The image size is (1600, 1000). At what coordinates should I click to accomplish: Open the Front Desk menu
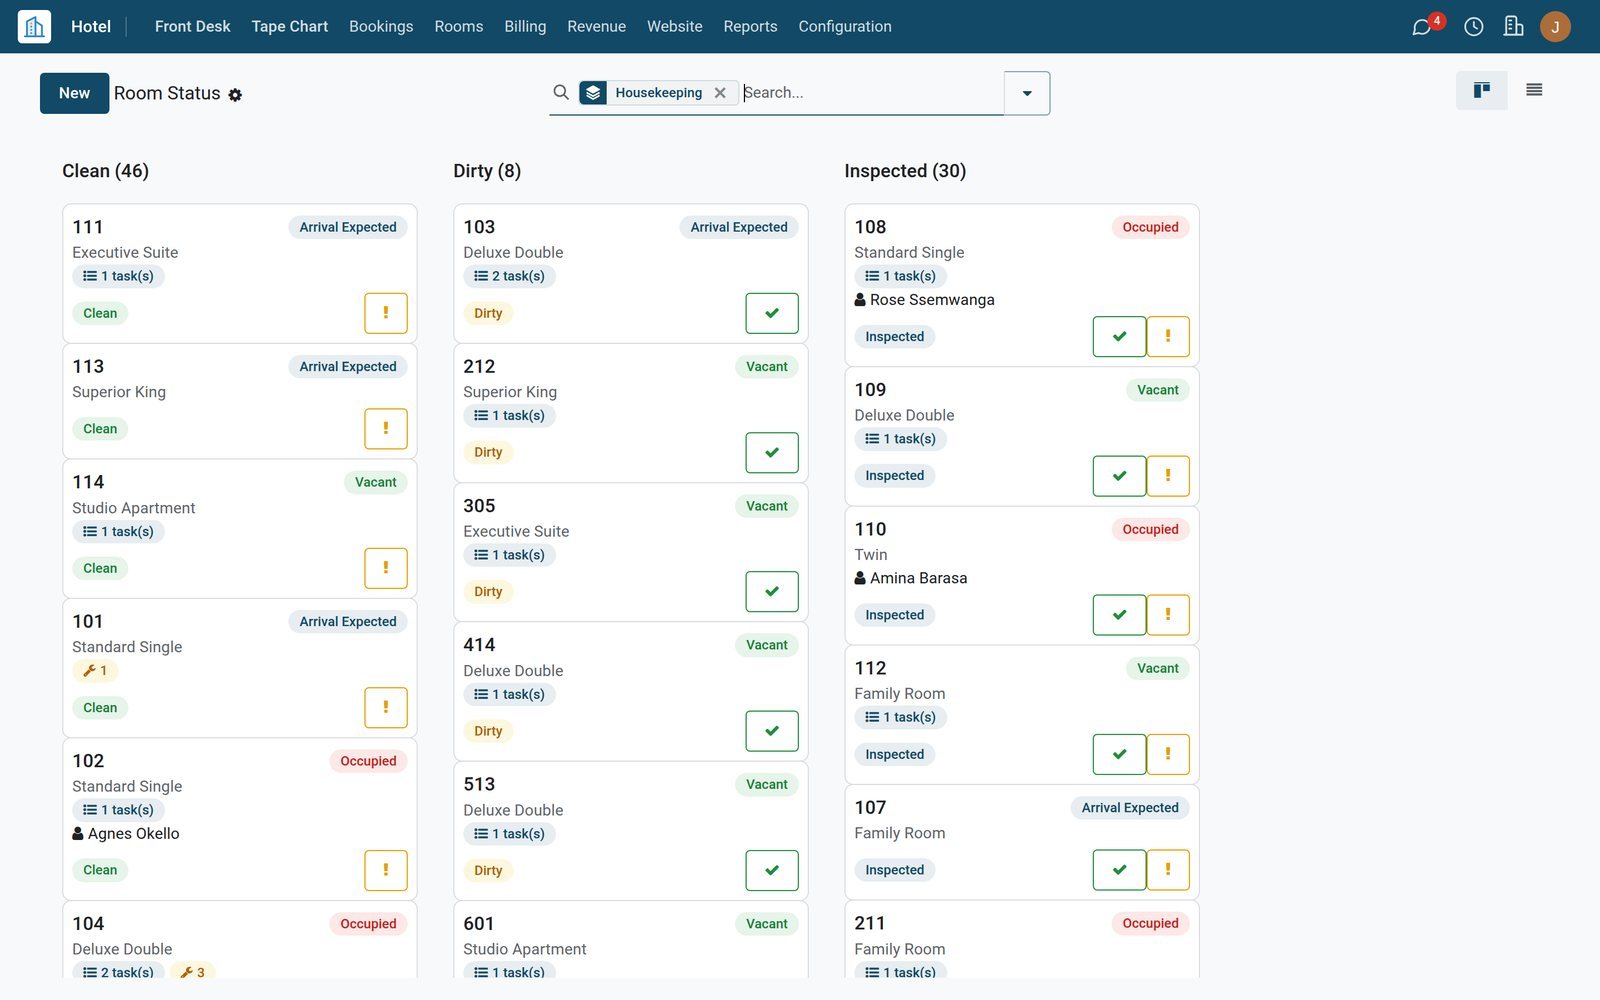(192, 27)
